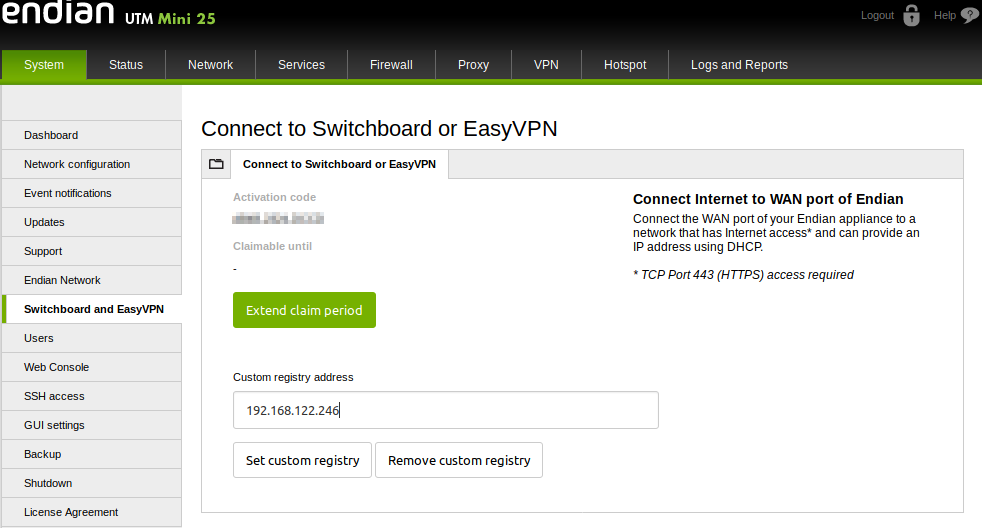Click Remove custom registry button
Viewport: 982px width, 528px height.
pos(459,460)
